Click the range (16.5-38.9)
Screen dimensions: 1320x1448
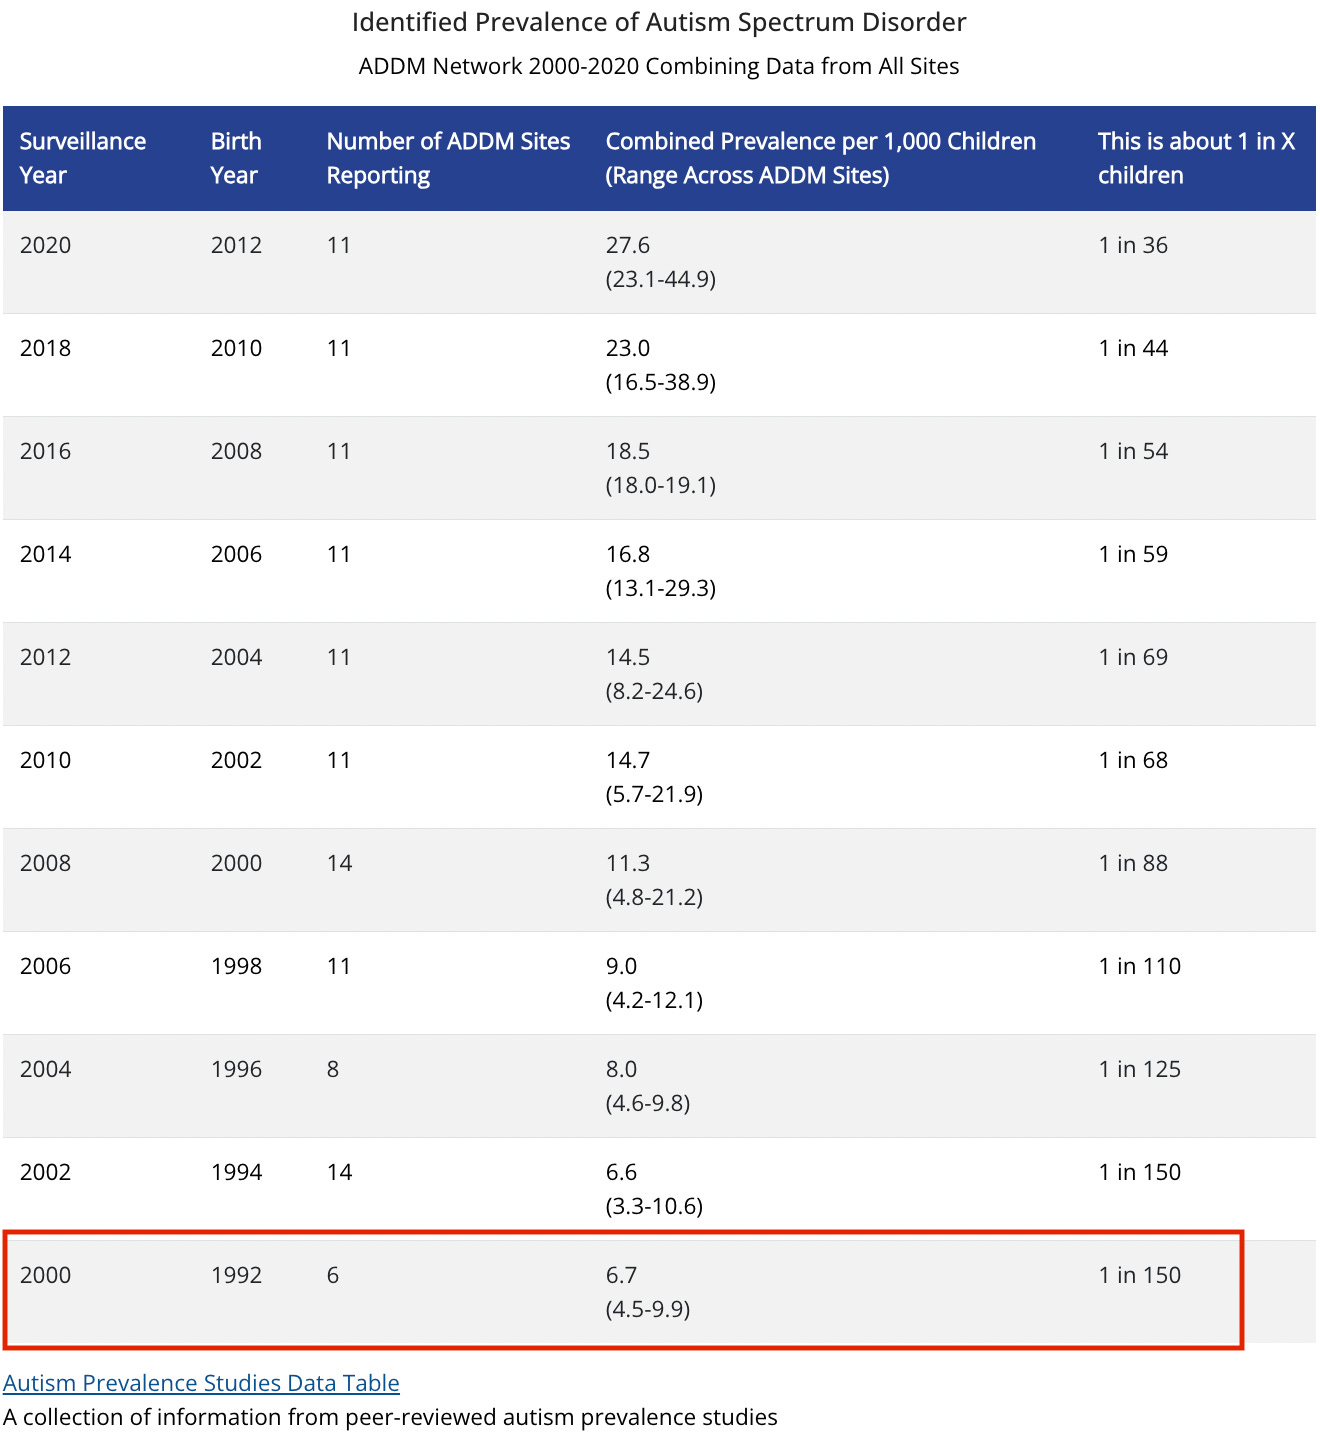click(x=661, y=382)
